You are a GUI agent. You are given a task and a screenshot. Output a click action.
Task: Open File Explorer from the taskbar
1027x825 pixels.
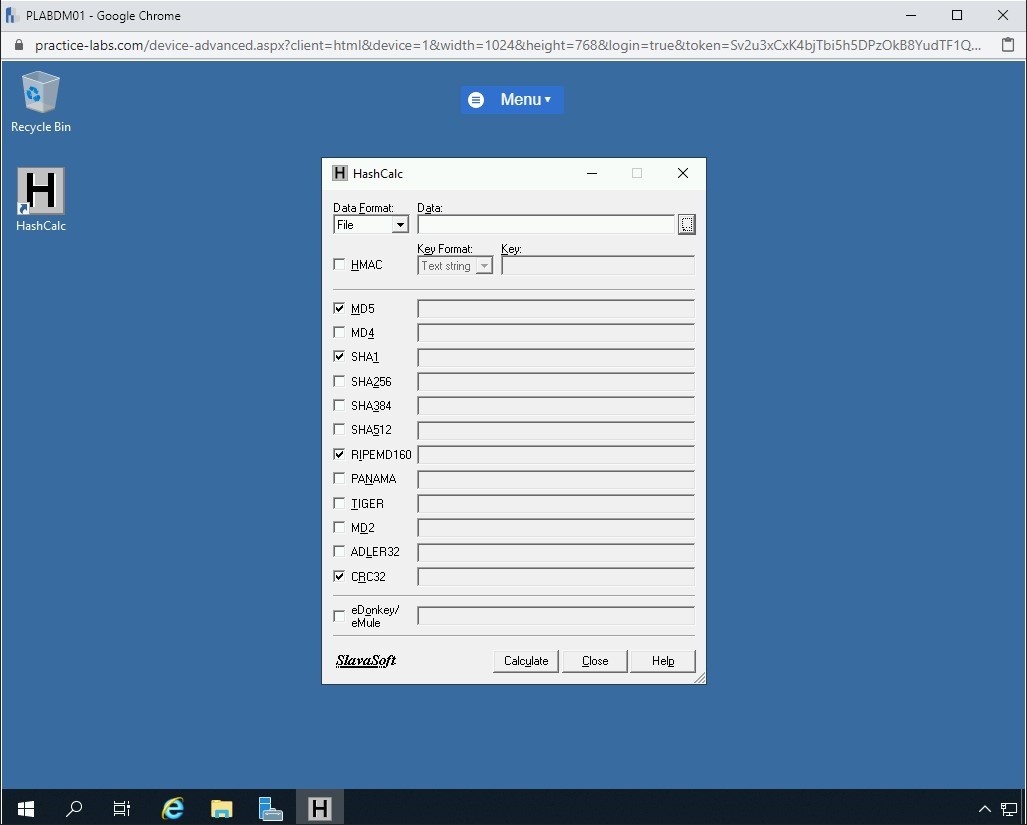222,808
